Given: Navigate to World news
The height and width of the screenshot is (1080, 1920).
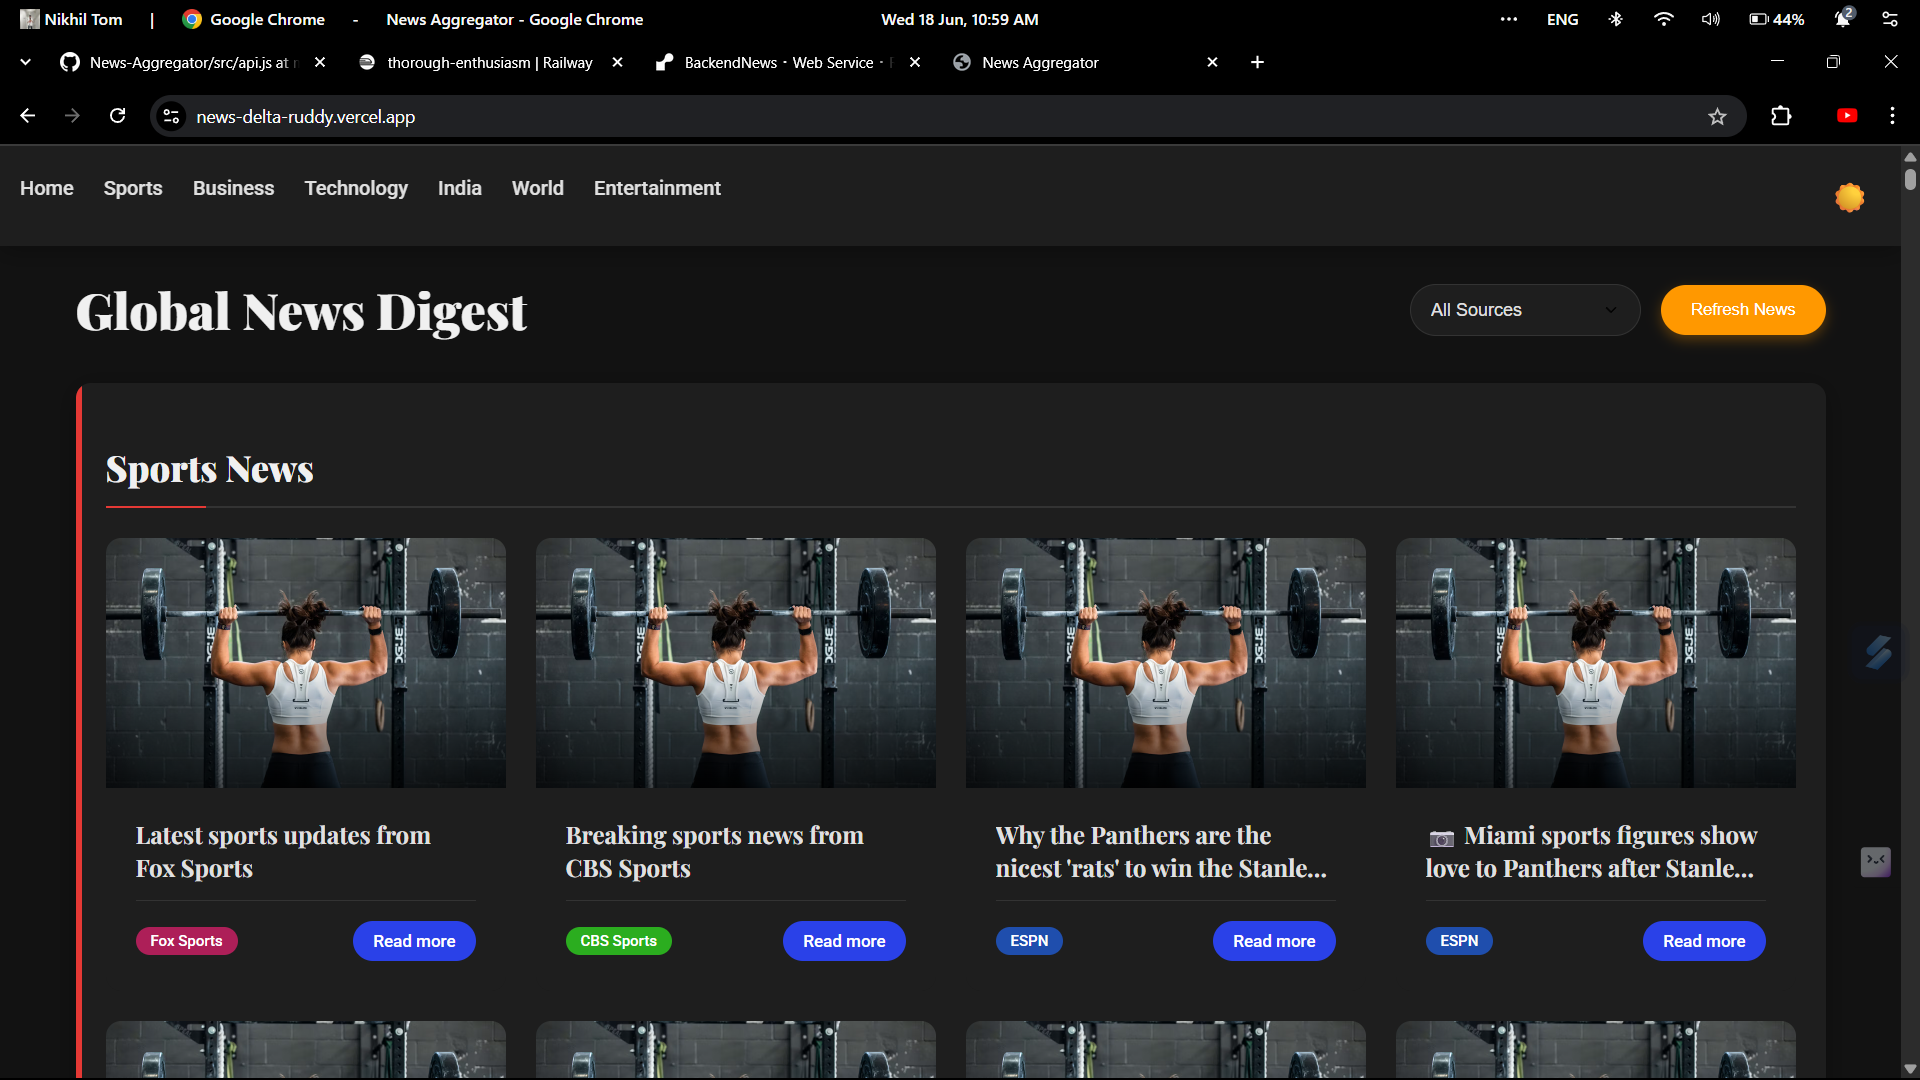Looking at the screenshot, I should [538, 188].
